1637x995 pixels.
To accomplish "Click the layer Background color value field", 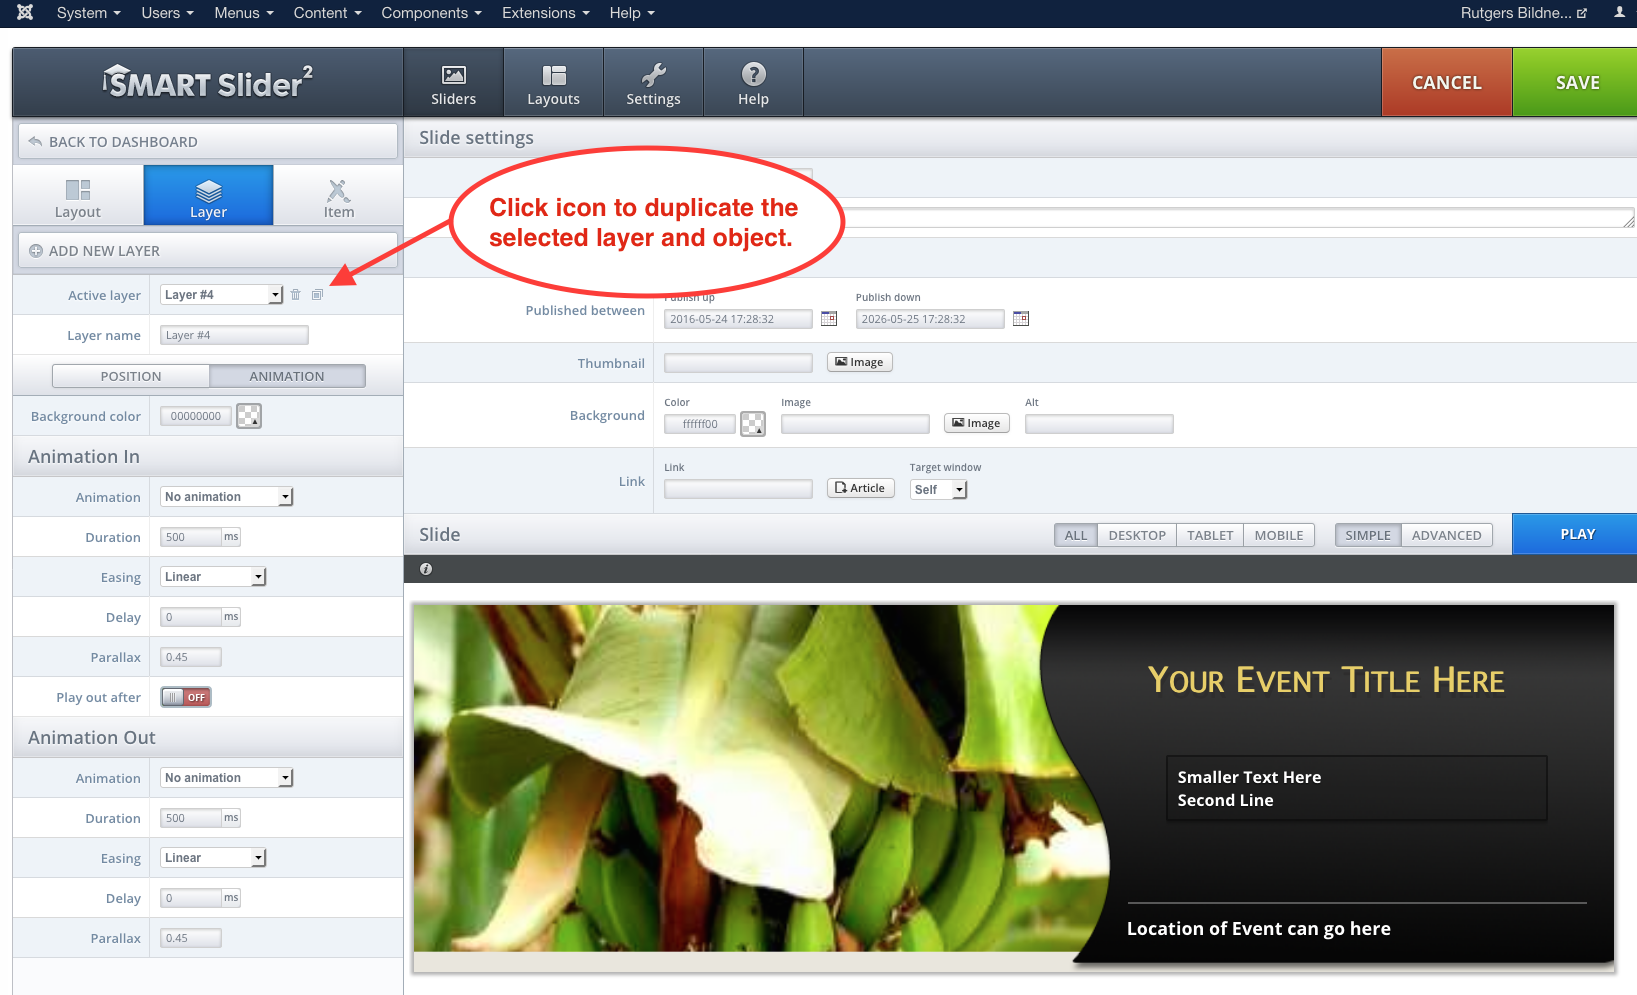I will 196,416.
